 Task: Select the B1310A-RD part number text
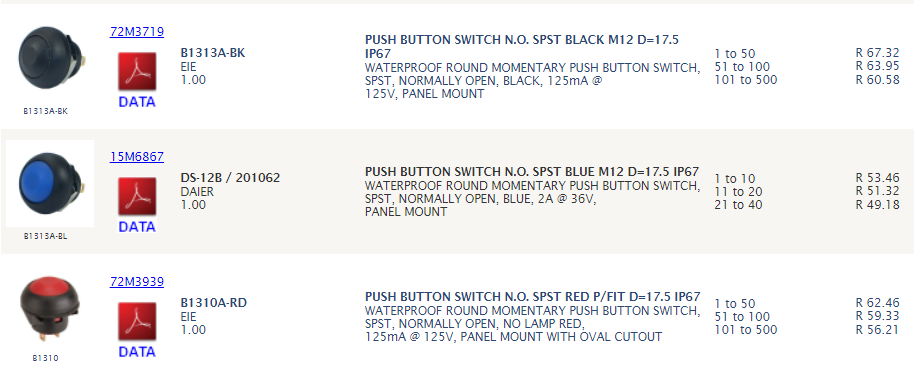pyautogui.click(x=213, y=303)
